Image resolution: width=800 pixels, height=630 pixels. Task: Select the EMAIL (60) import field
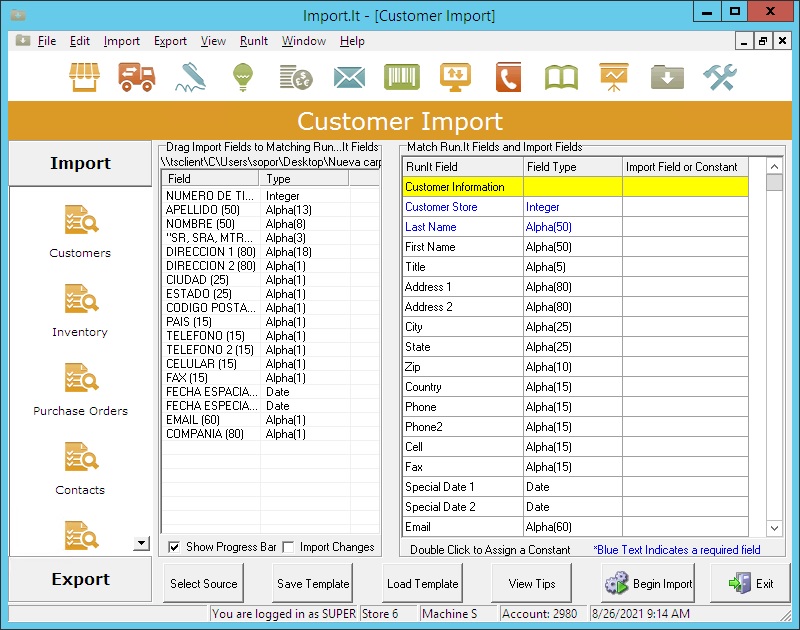[x=193, y=420]
